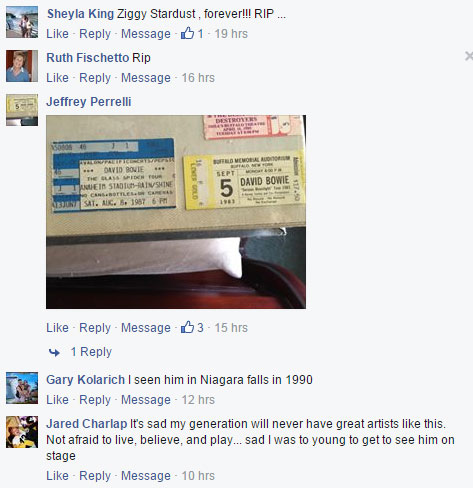Like Jeffrey Perrelli's photo comment
The image size is (473, 488).
coord(57,328)
